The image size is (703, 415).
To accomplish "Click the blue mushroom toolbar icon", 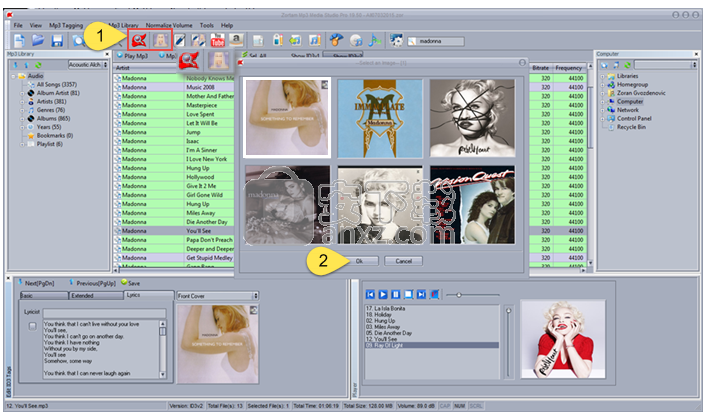I will (x=336, y=41).
